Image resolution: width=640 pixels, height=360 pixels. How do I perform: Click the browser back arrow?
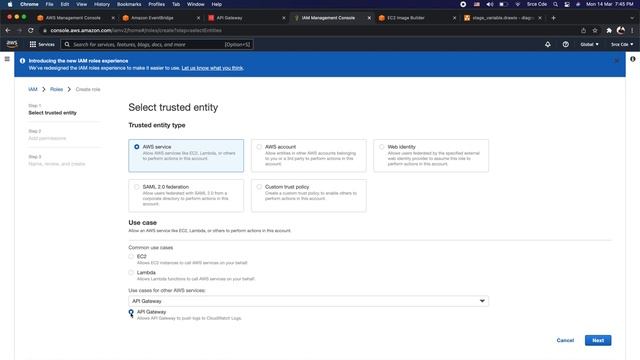[x=8, y=30]
